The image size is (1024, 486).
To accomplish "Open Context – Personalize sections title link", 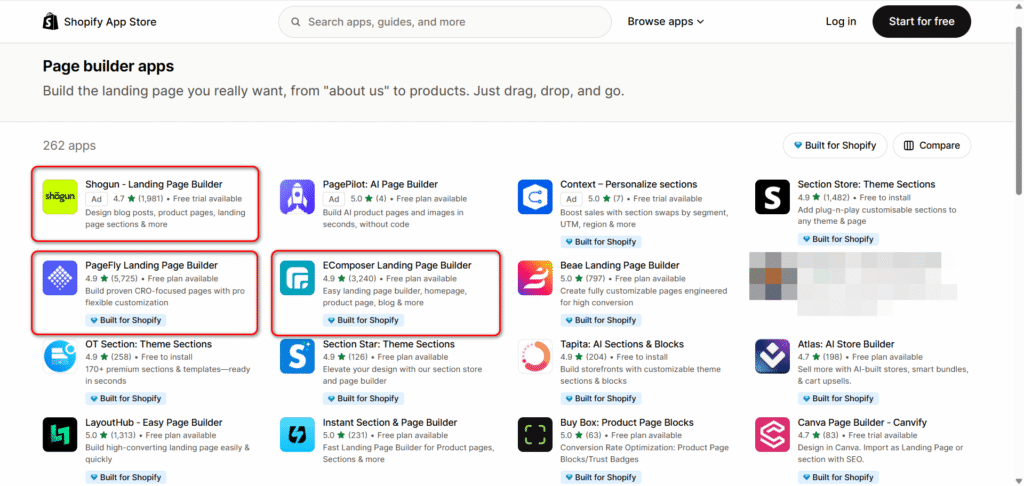I will (629, 184).
